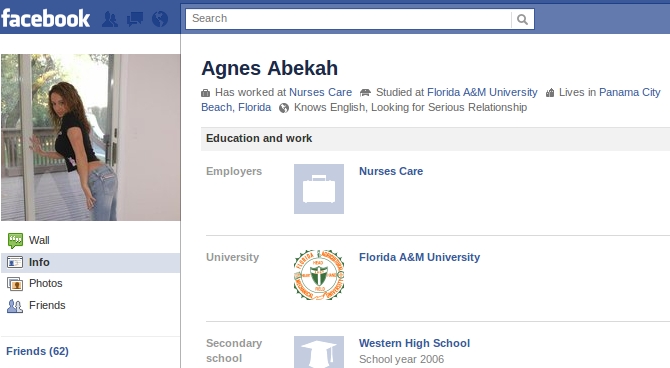The image size is (670, 368).
Task: Click the Nurses Care briefcase icon
Action: (319, 189)
